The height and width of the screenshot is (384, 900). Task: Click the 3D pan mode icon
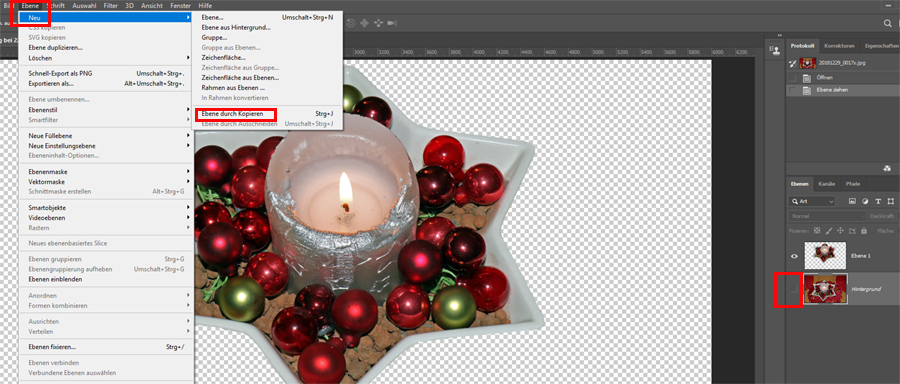364,23
